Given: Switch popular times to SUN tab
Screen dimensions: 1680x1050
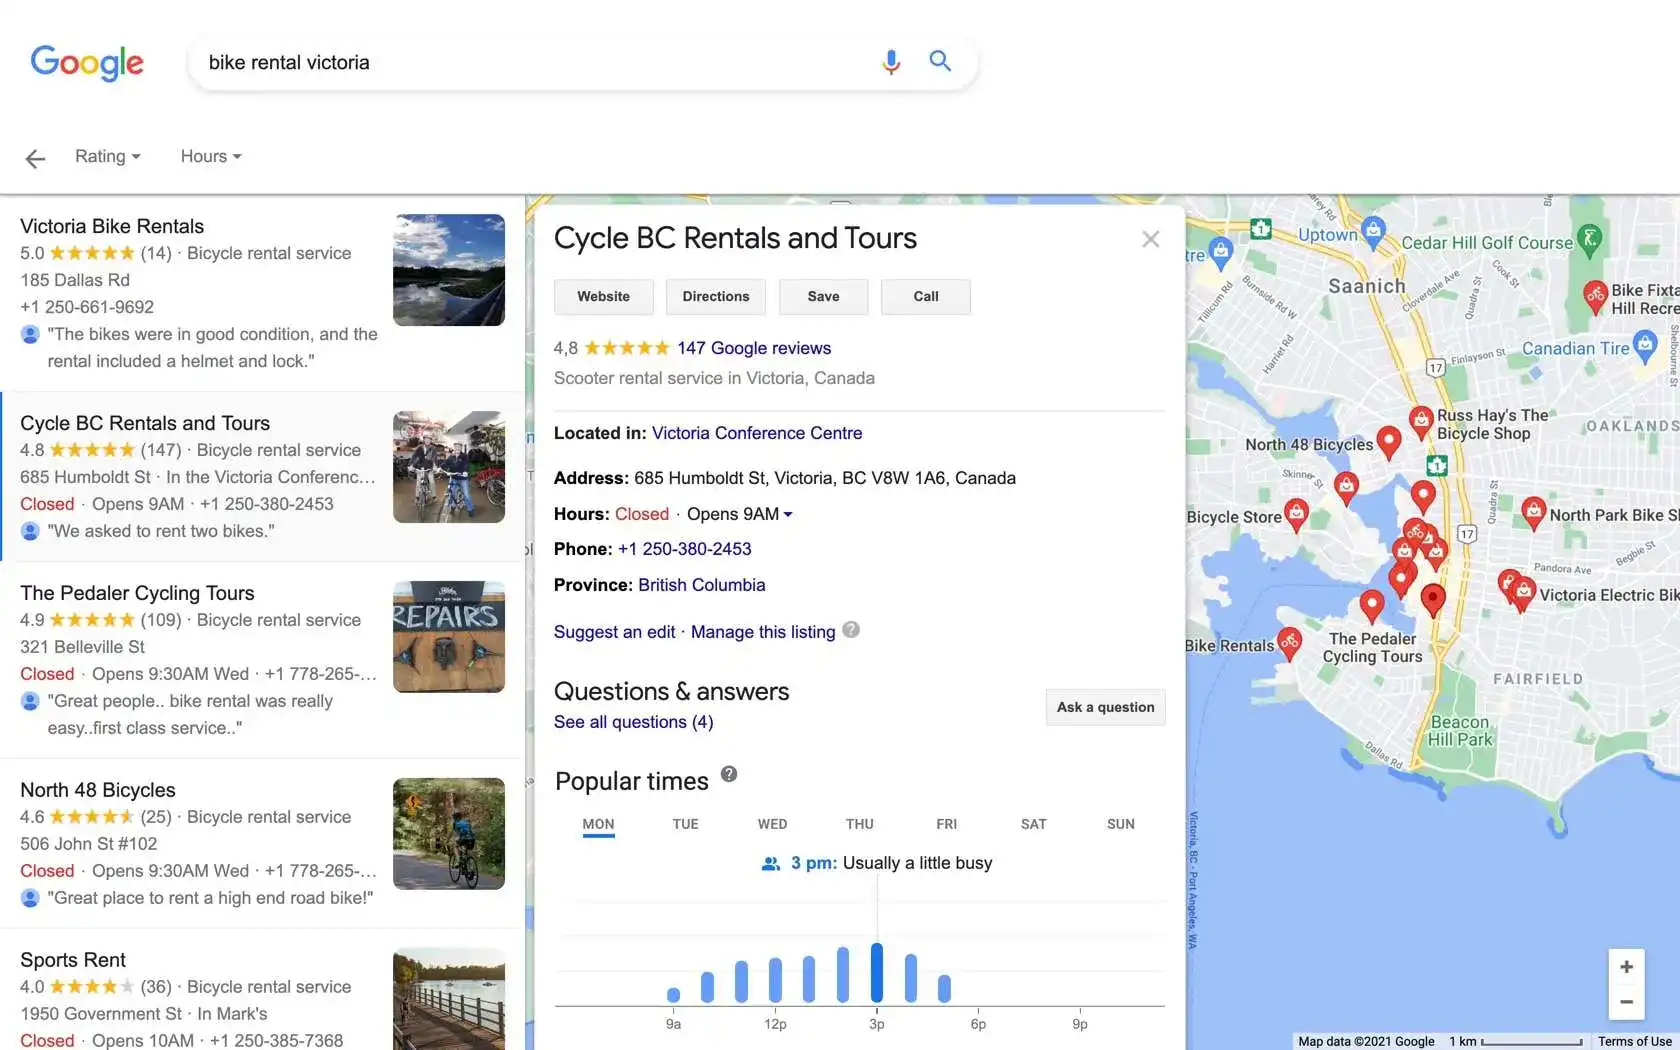Looking at the screenshot, I should 1120,824.
